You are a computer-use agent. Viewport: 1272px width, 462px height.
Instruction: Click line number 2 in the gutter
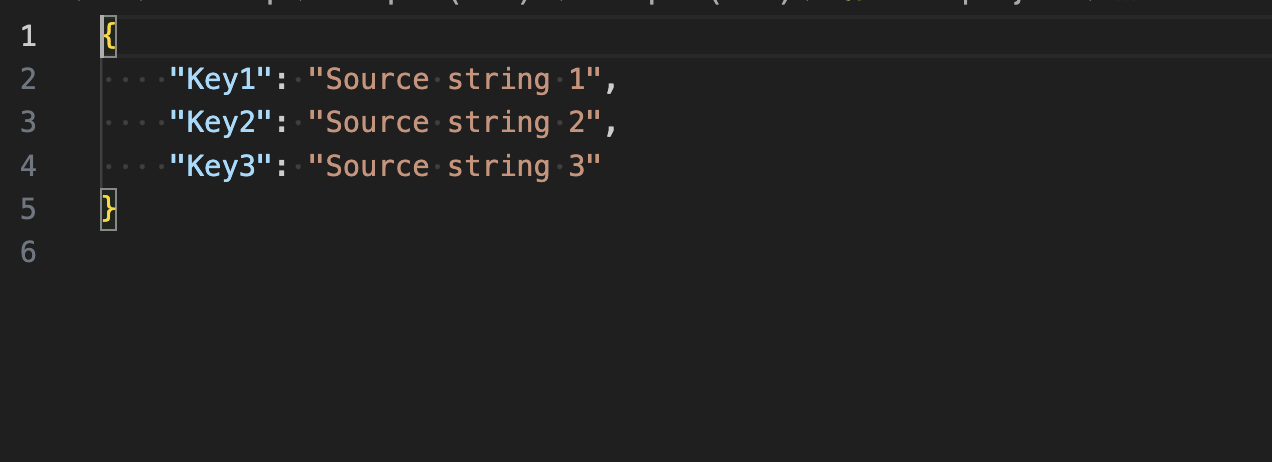[28, 79]
